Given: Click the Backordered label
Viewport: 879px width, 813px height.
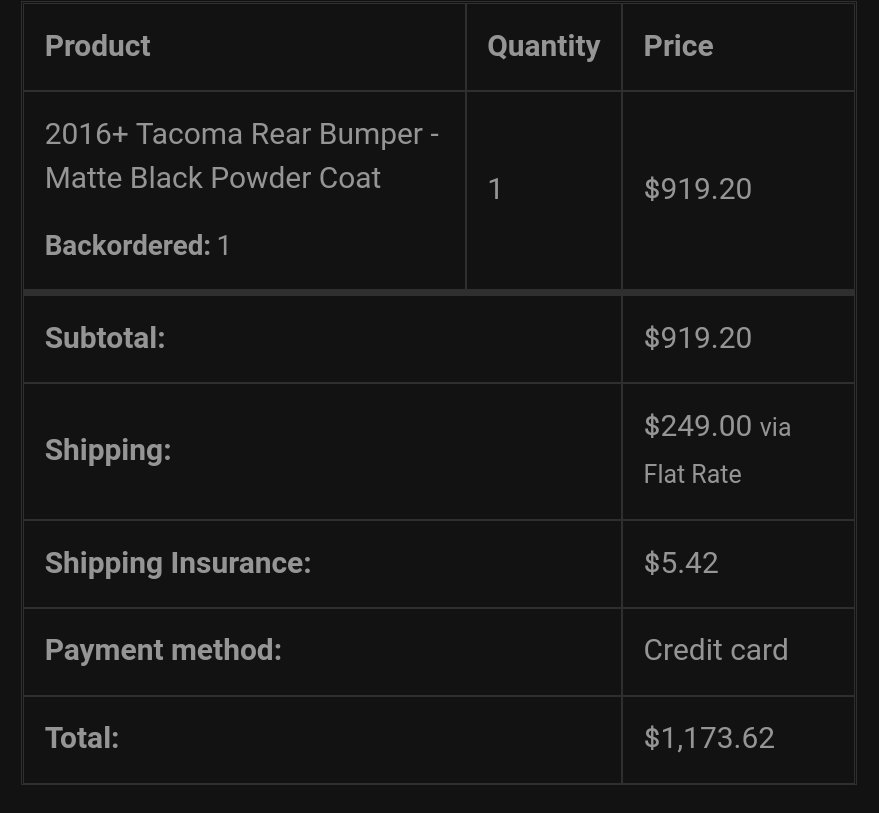Looking at the screenshot, I should (128, 246).
